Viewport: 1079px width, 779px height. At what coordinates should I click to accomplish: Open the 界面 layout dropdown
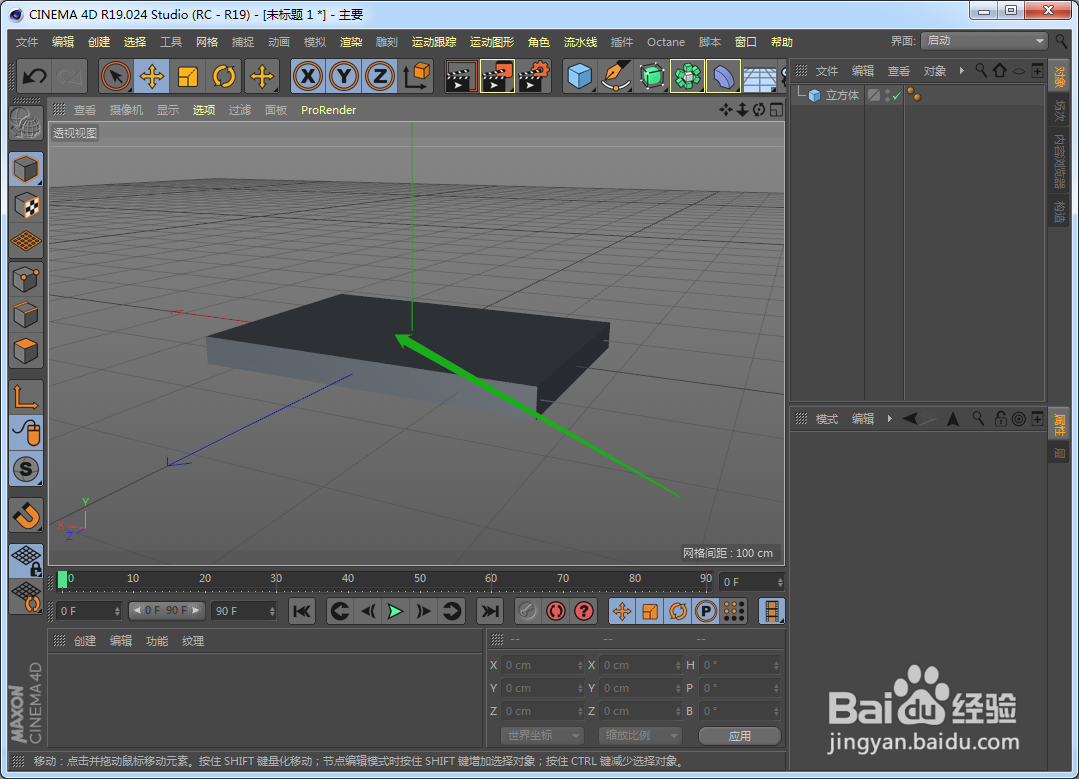985,41
